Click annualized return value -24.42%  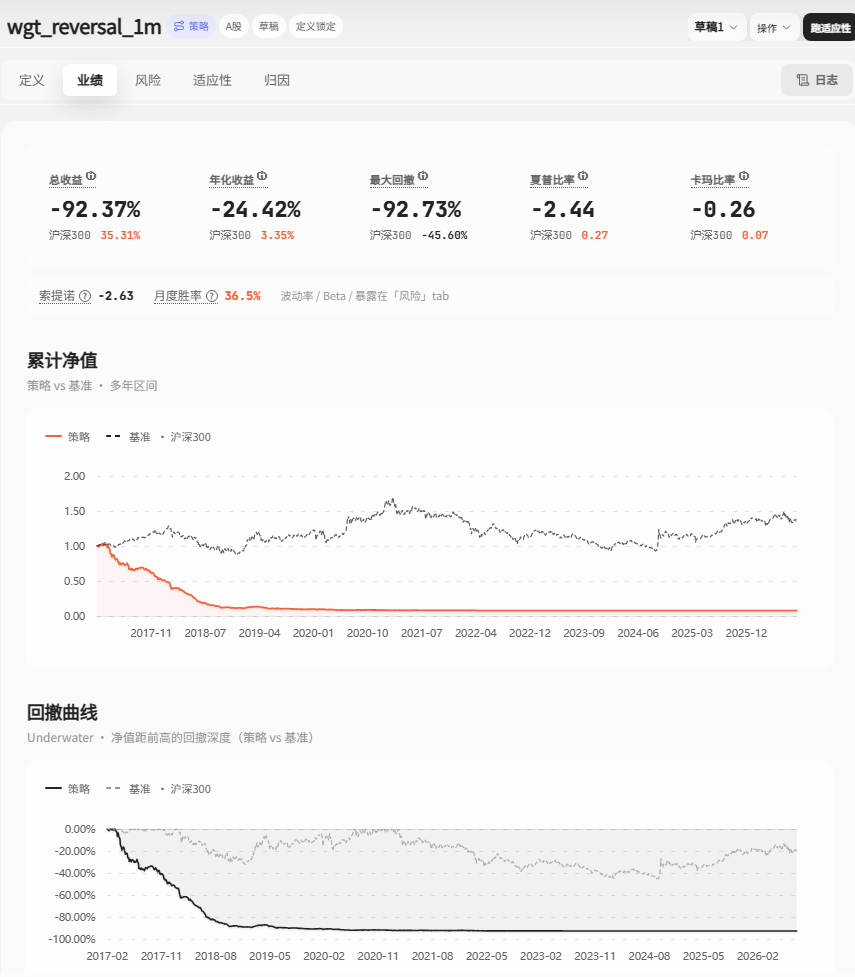tap(256, 209)
